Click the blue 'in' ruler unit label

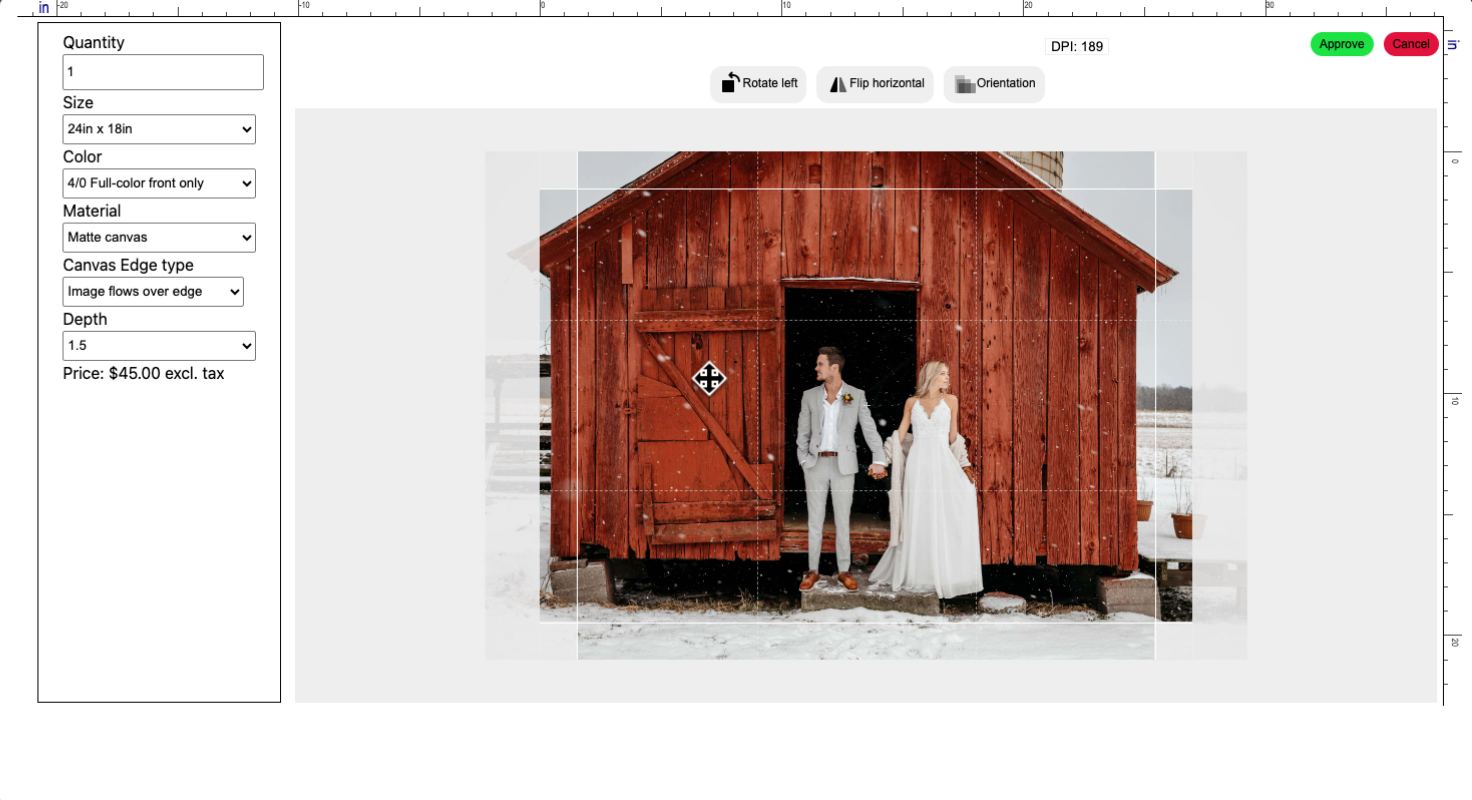coord(43,8)
